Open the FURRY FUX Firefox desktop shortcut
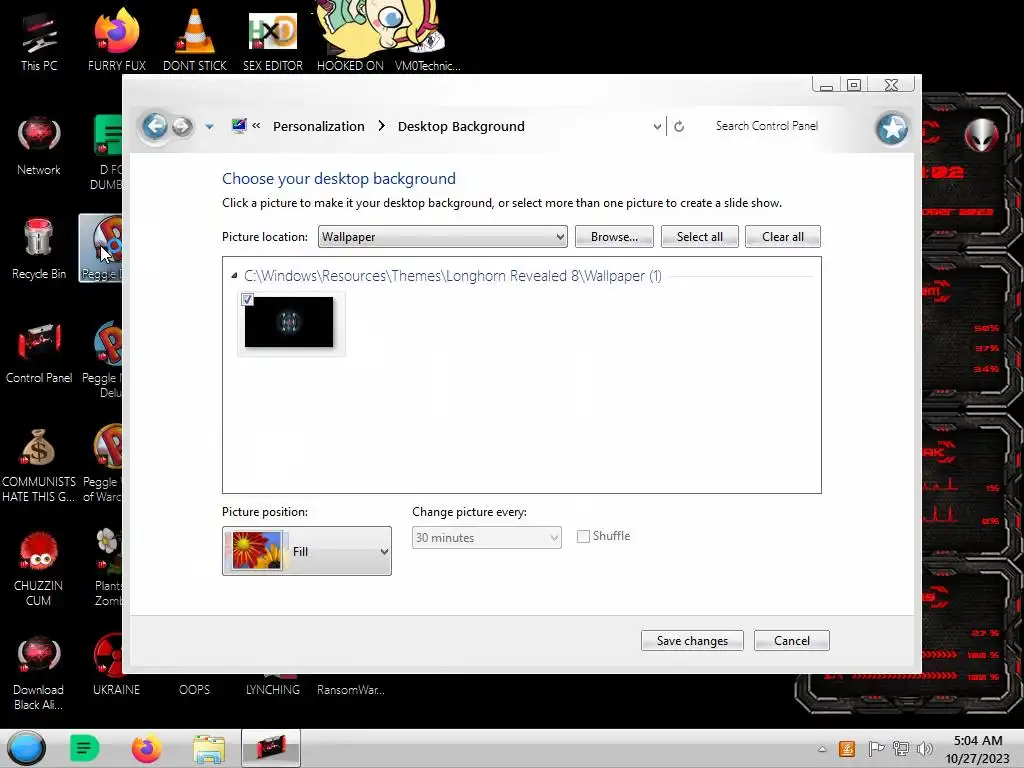This screenshot has height=768, width=1024. tap(116, 40)
